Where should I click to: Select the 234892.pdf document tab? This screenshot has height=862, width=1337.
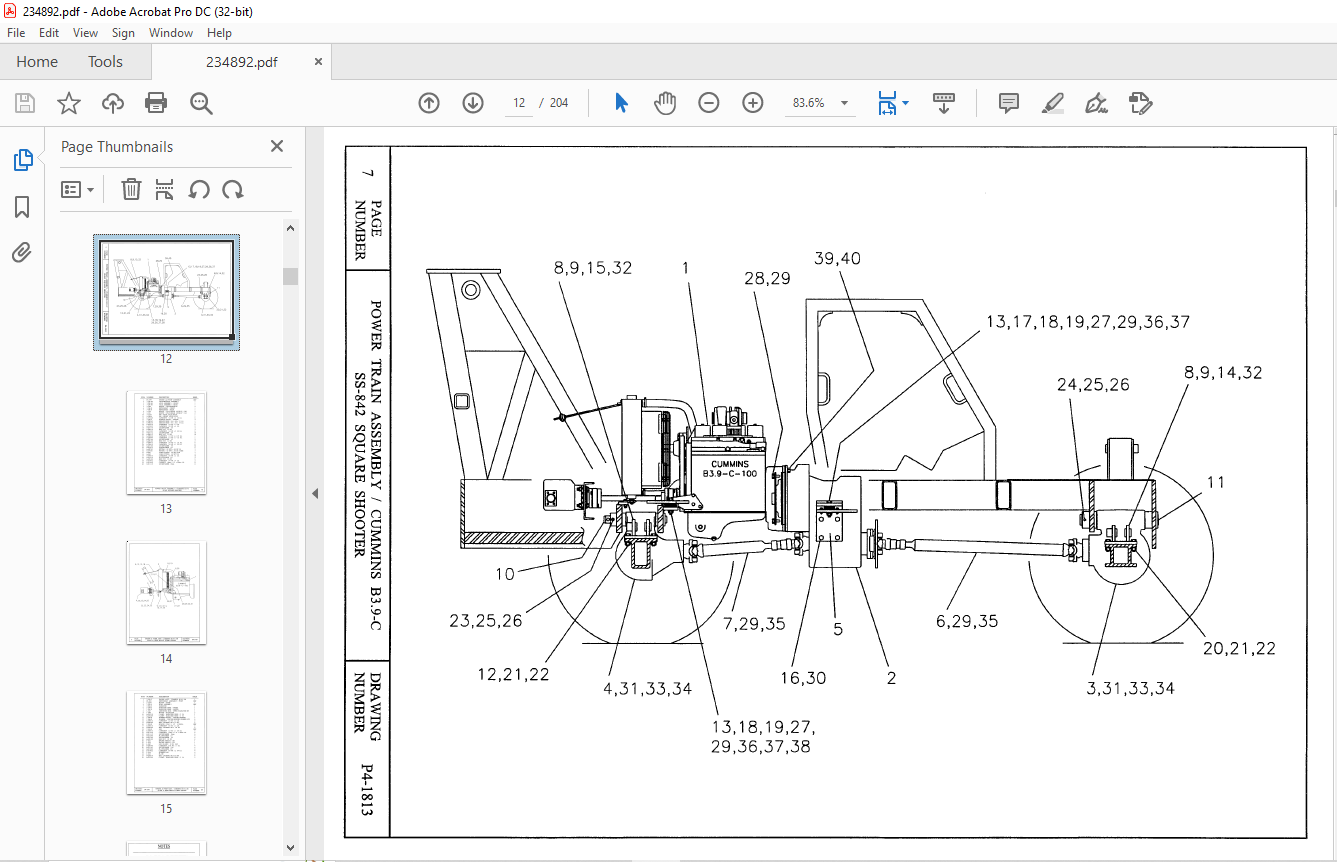pos(241,62)
